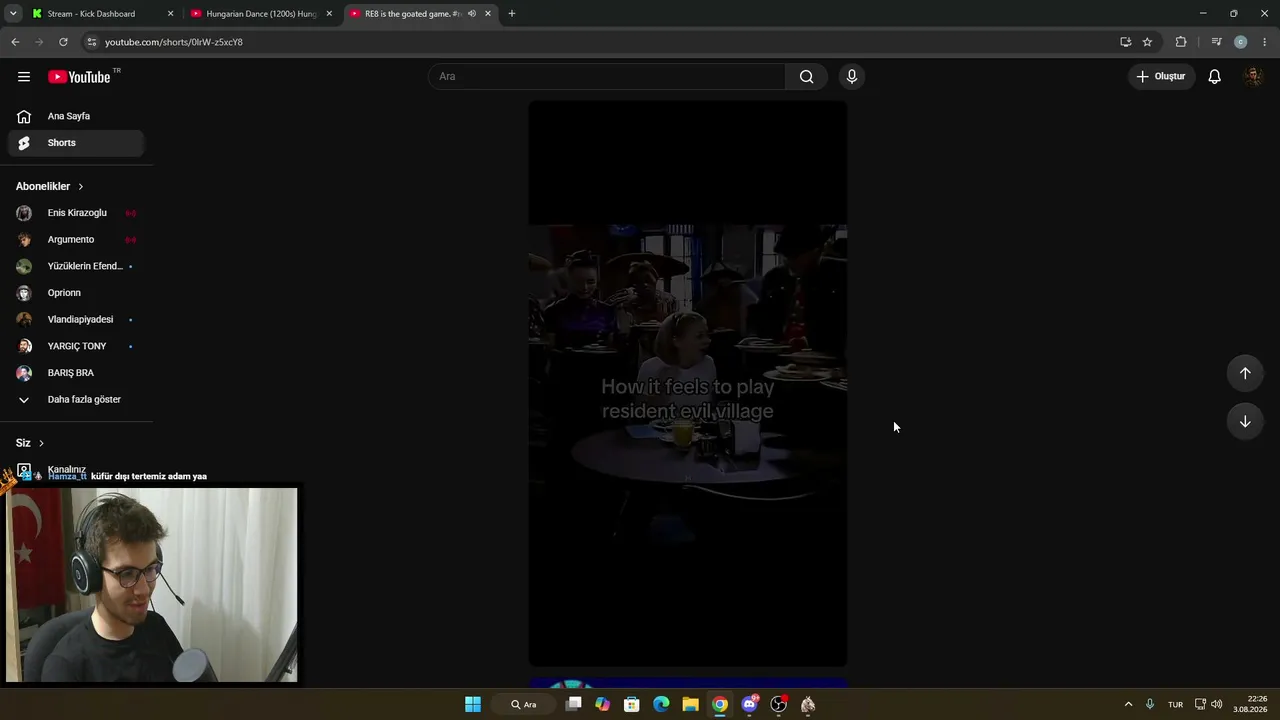Click taskbar Ara search box
1280x720 pixels.
point(523,704)
